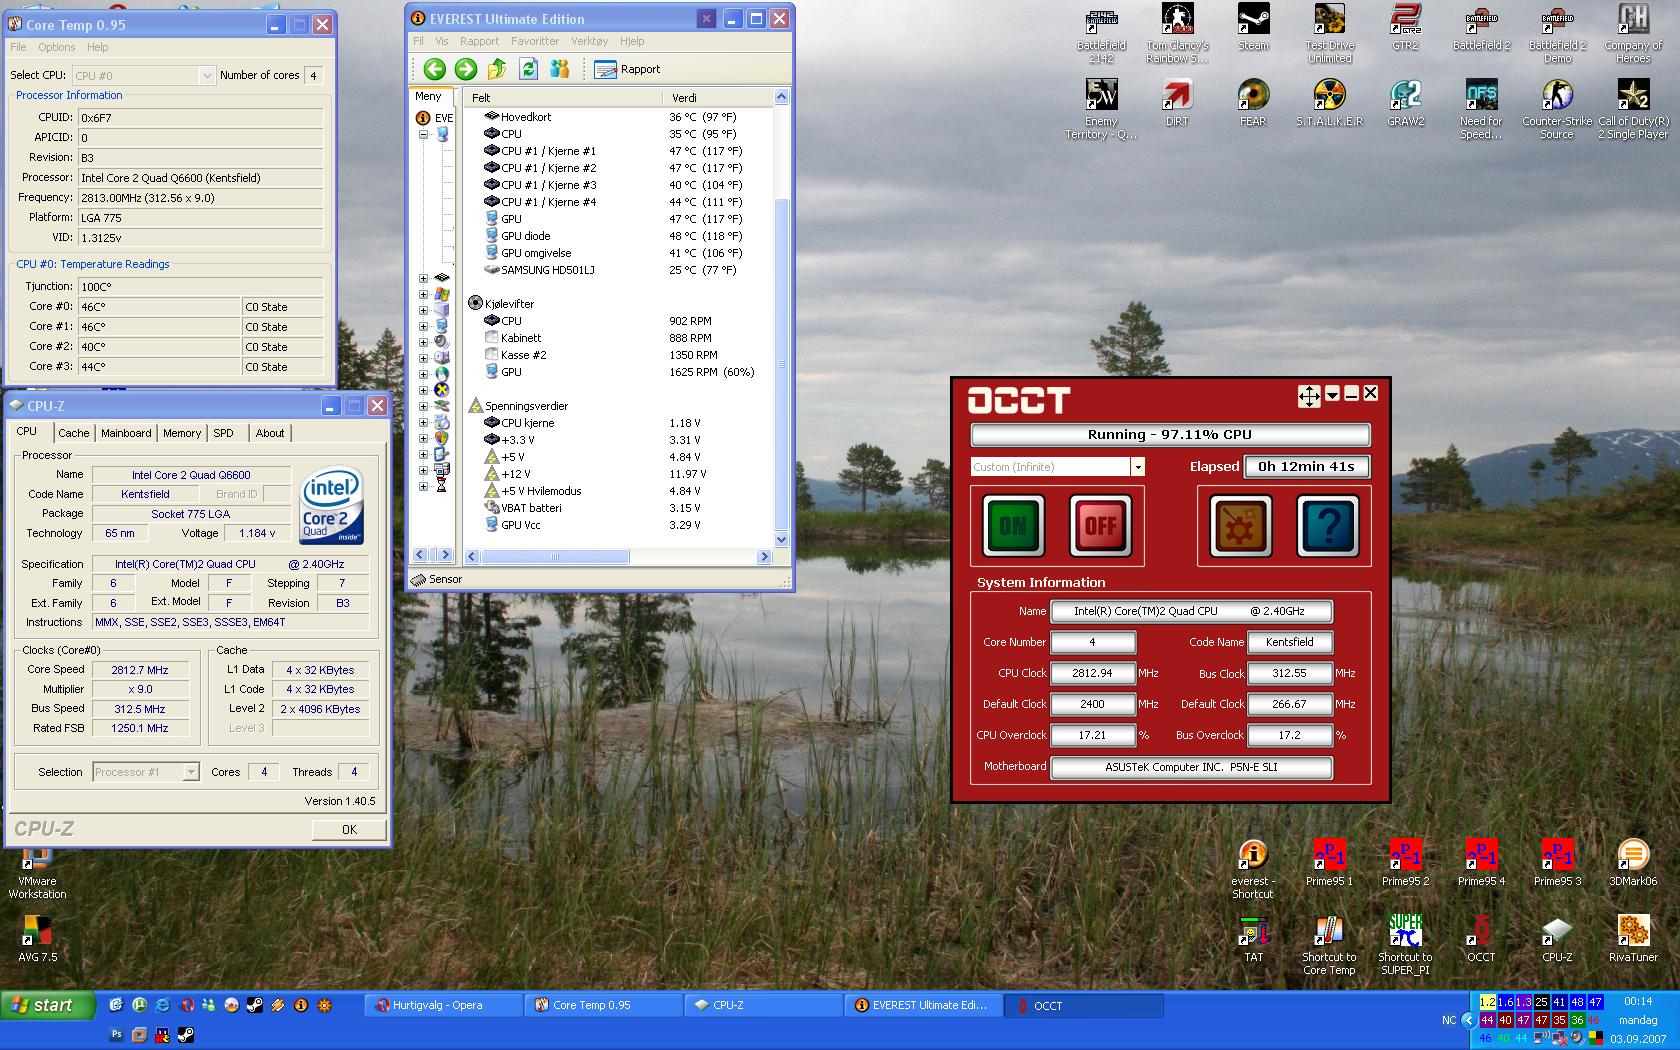Open SUPER_PI desktop shortcut
The image size is (1680, 1050).
(x=1405, y=945)
